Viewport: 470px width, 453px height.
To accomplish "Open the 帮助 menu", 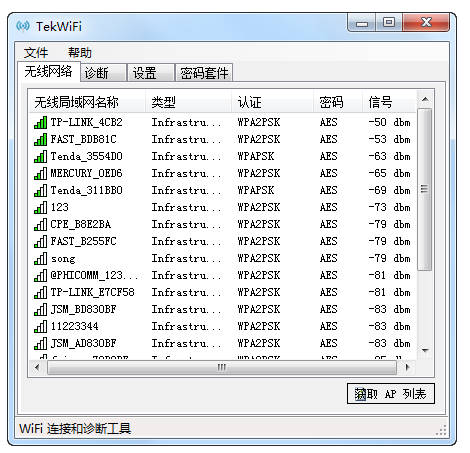I will pyautogui.click(x=80, y=53).
